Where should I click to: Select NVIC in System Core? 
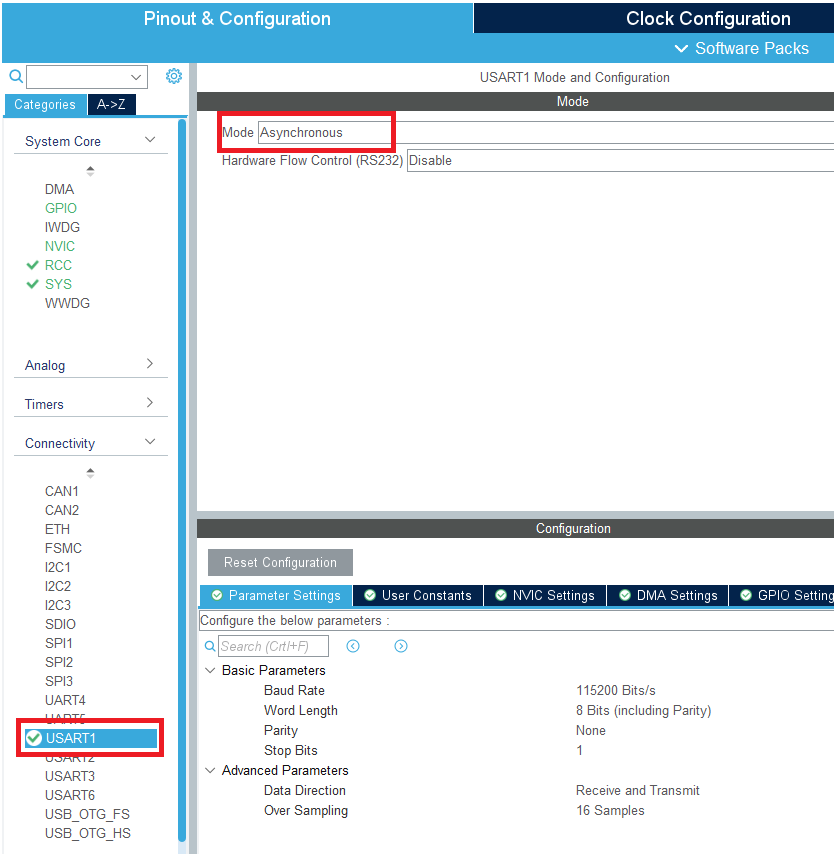tap(60, 246)
